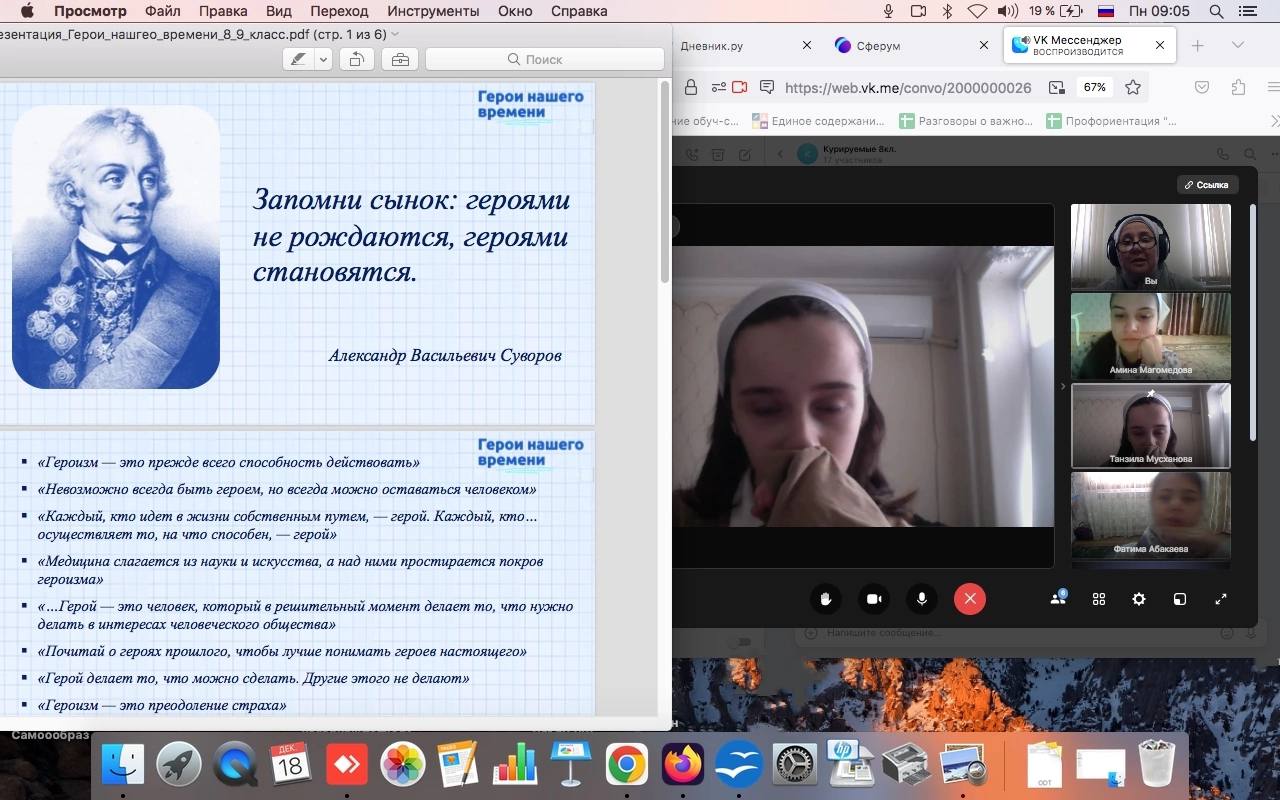Mute the microphone in call
The width and height of the screenshot is (1280, 800).
[x=921, y=599]
